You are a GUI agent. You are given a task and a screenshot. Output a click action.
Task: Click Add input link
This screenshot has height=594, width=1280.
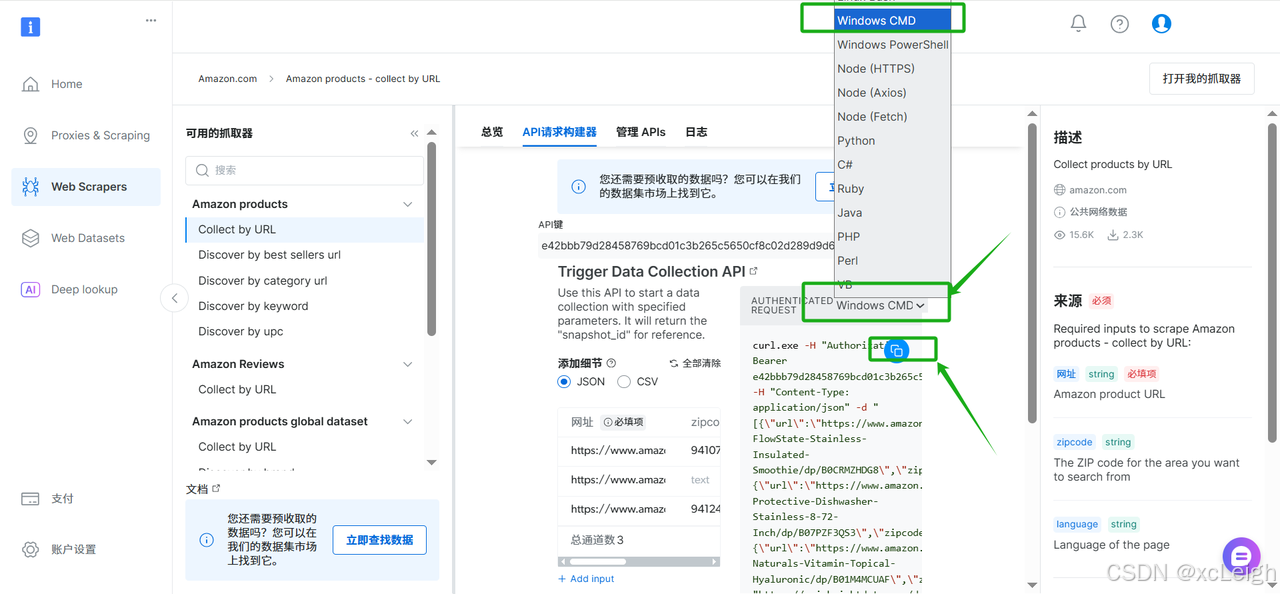[586, 579]
